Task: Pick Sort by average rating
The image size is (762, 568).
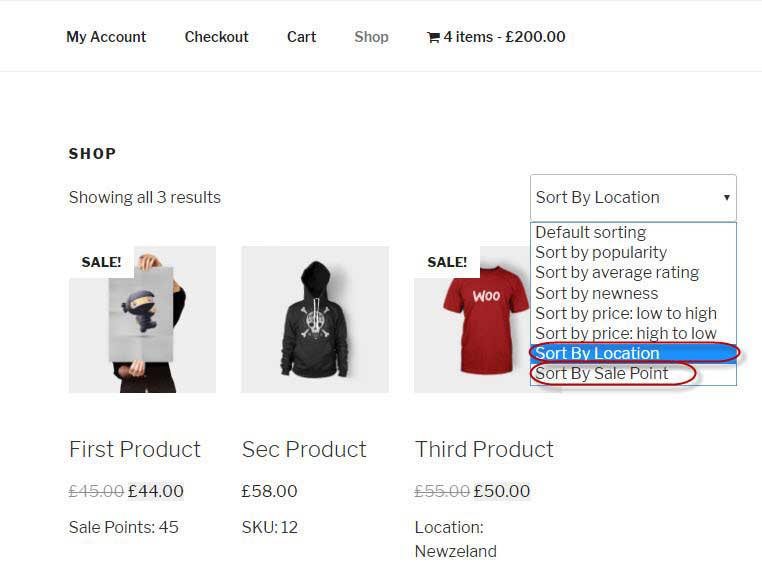Action: (x=617, y=272)
